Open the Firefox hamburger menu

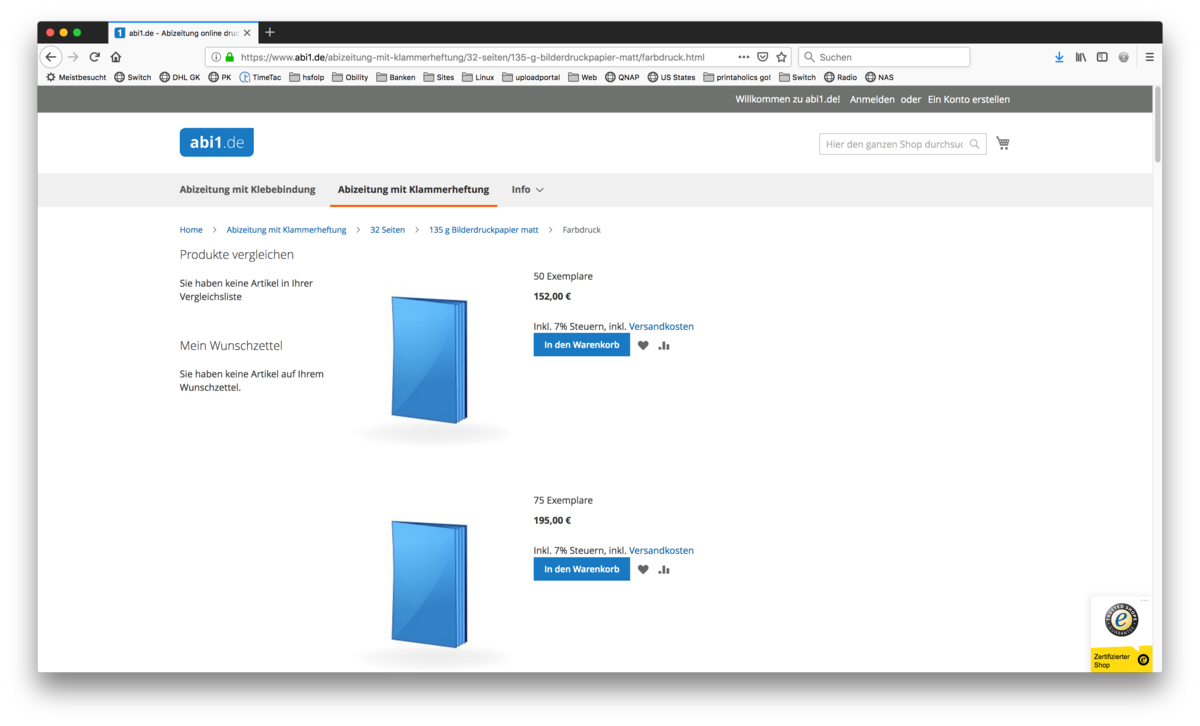point(1149,57)
